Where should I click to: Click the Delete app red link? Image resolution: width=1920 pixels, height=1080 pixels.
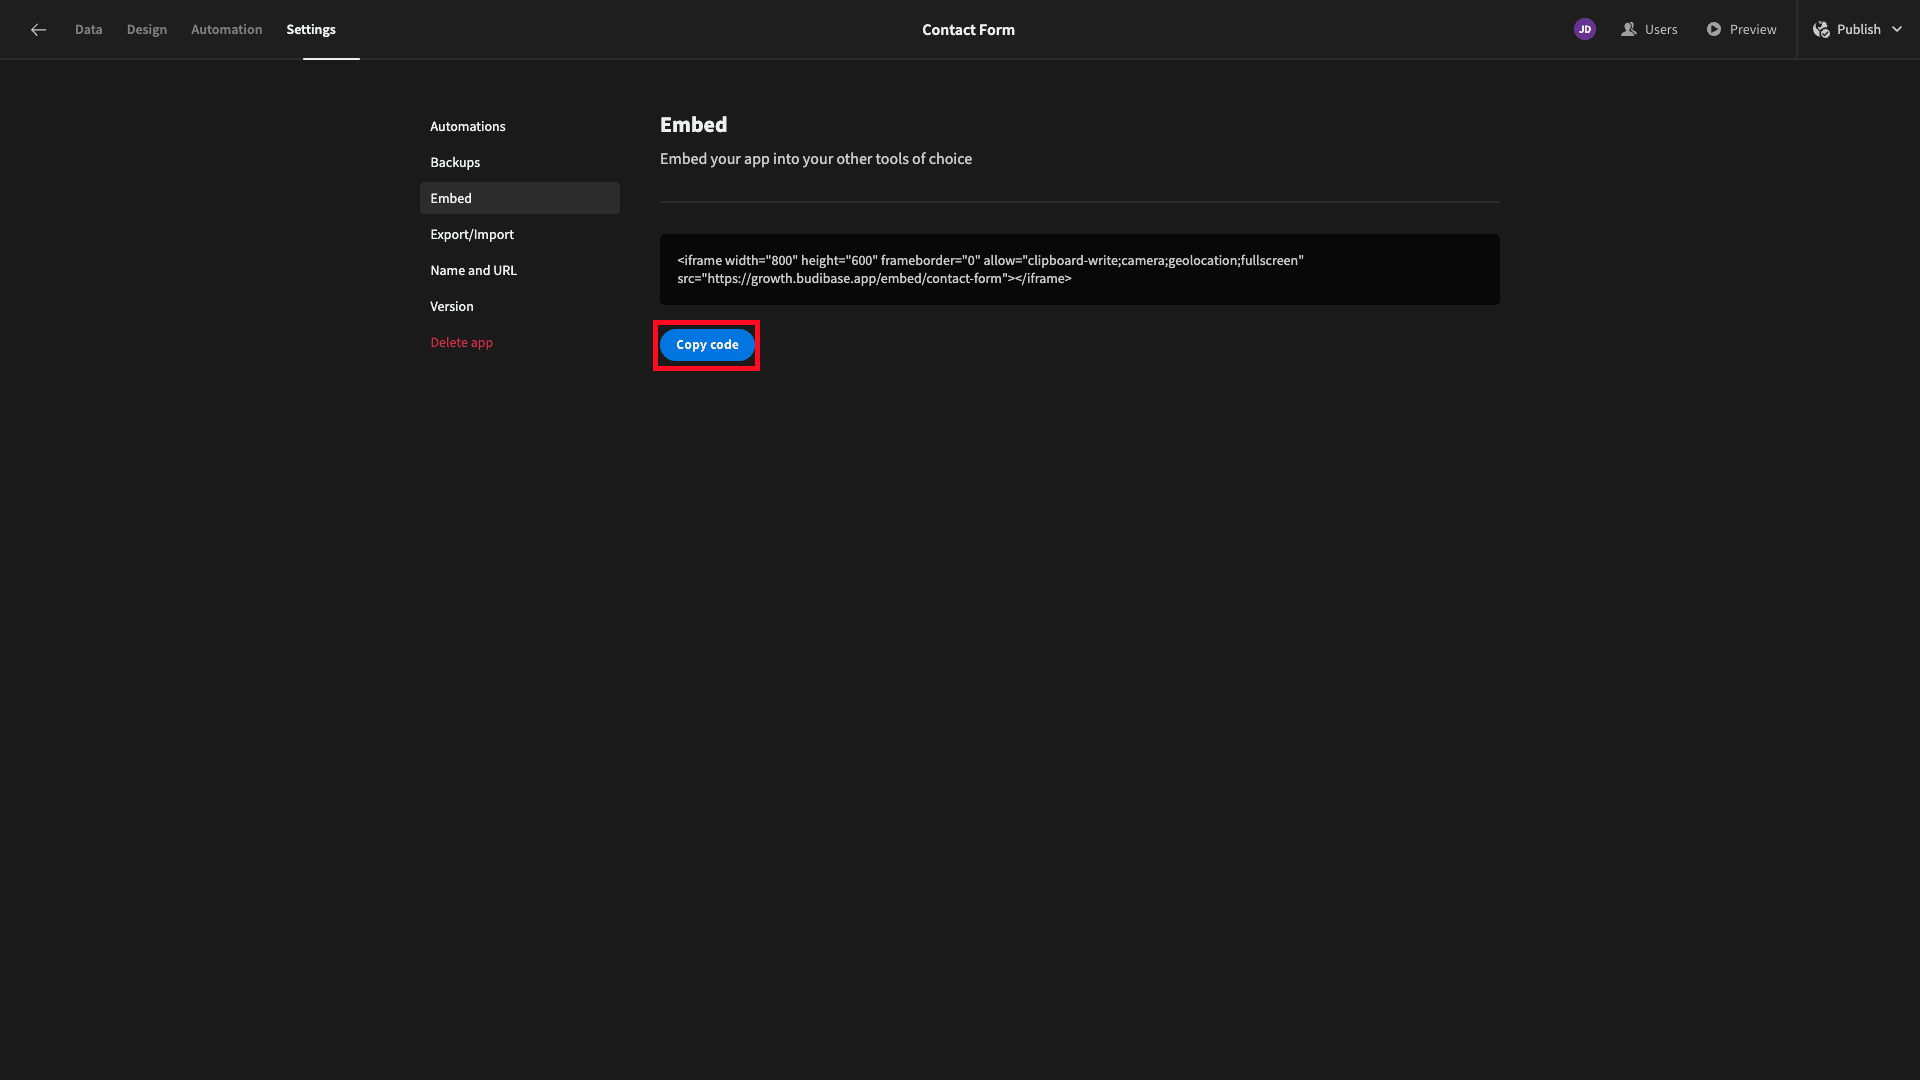(462, 343)
